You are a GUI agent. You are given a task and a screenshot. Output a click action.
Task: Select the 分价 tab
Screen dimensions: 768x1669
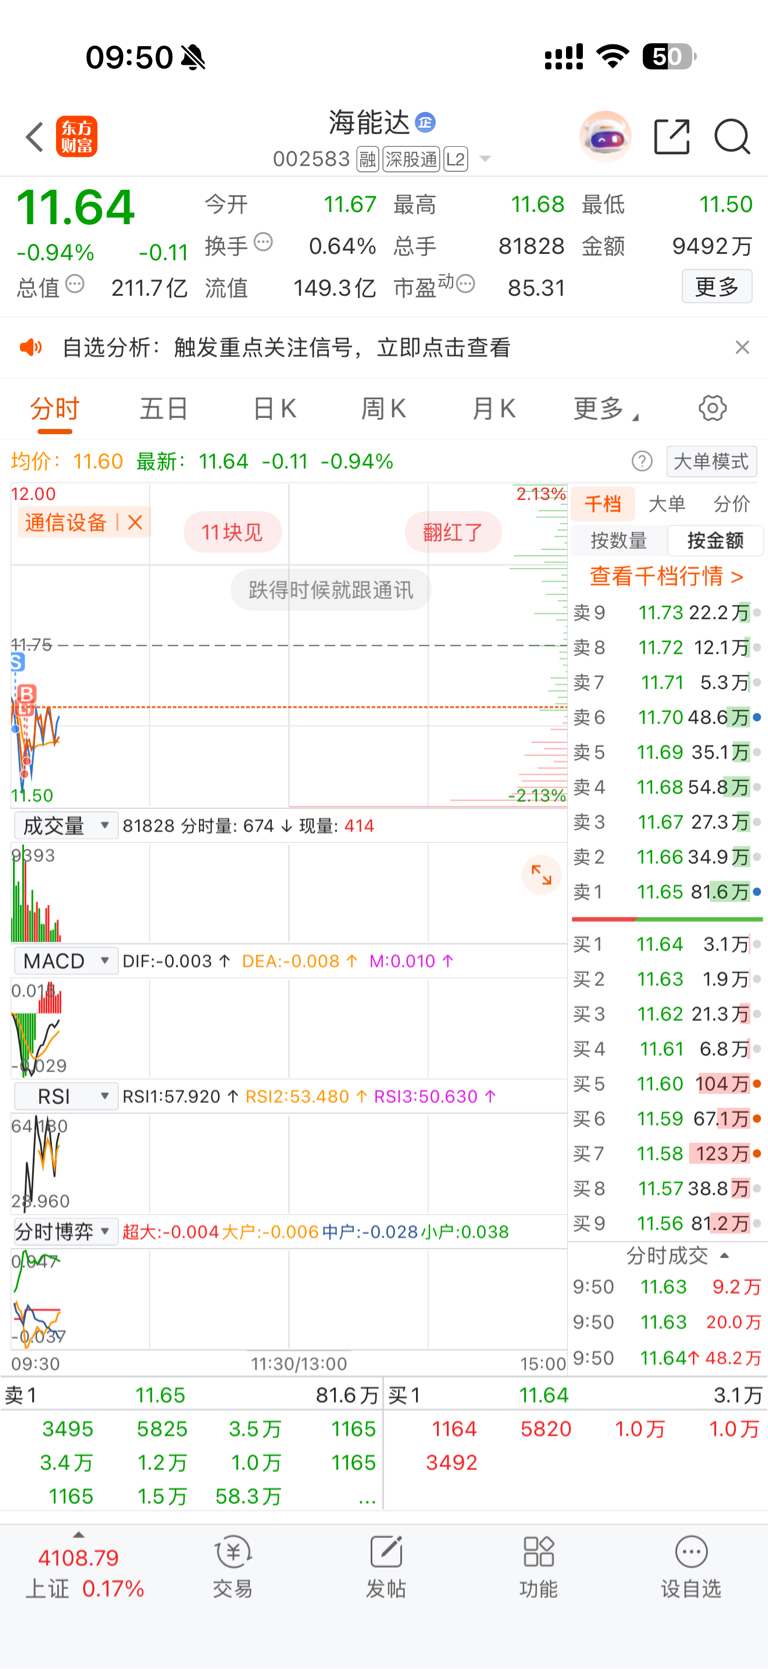[731, 504]
